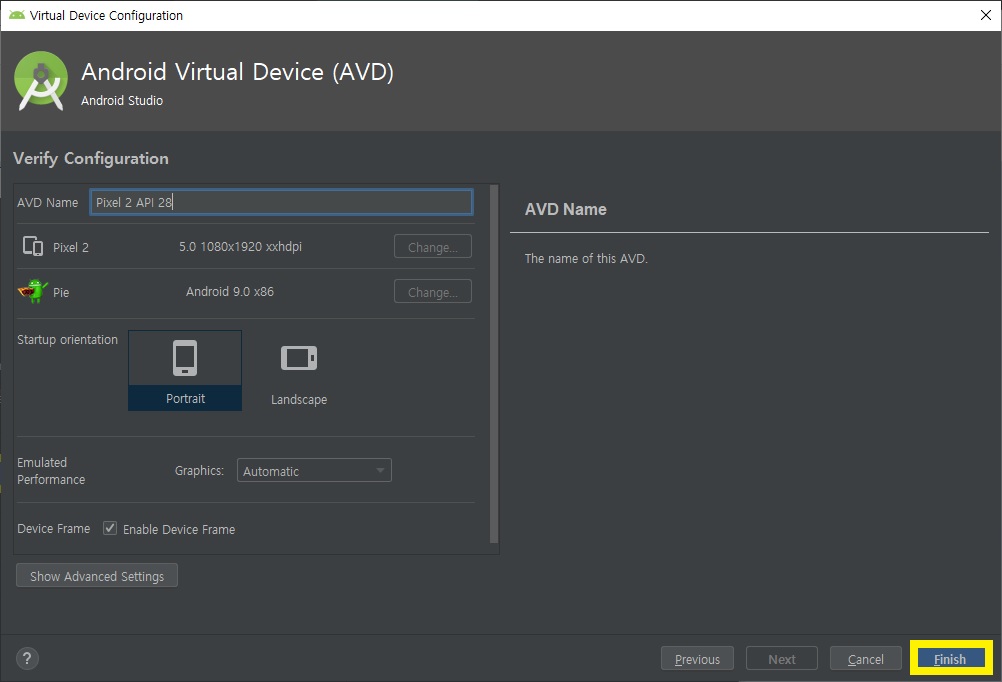Click 'The name of this AVD.' description
1002x682 pixels.
point(586,258)
